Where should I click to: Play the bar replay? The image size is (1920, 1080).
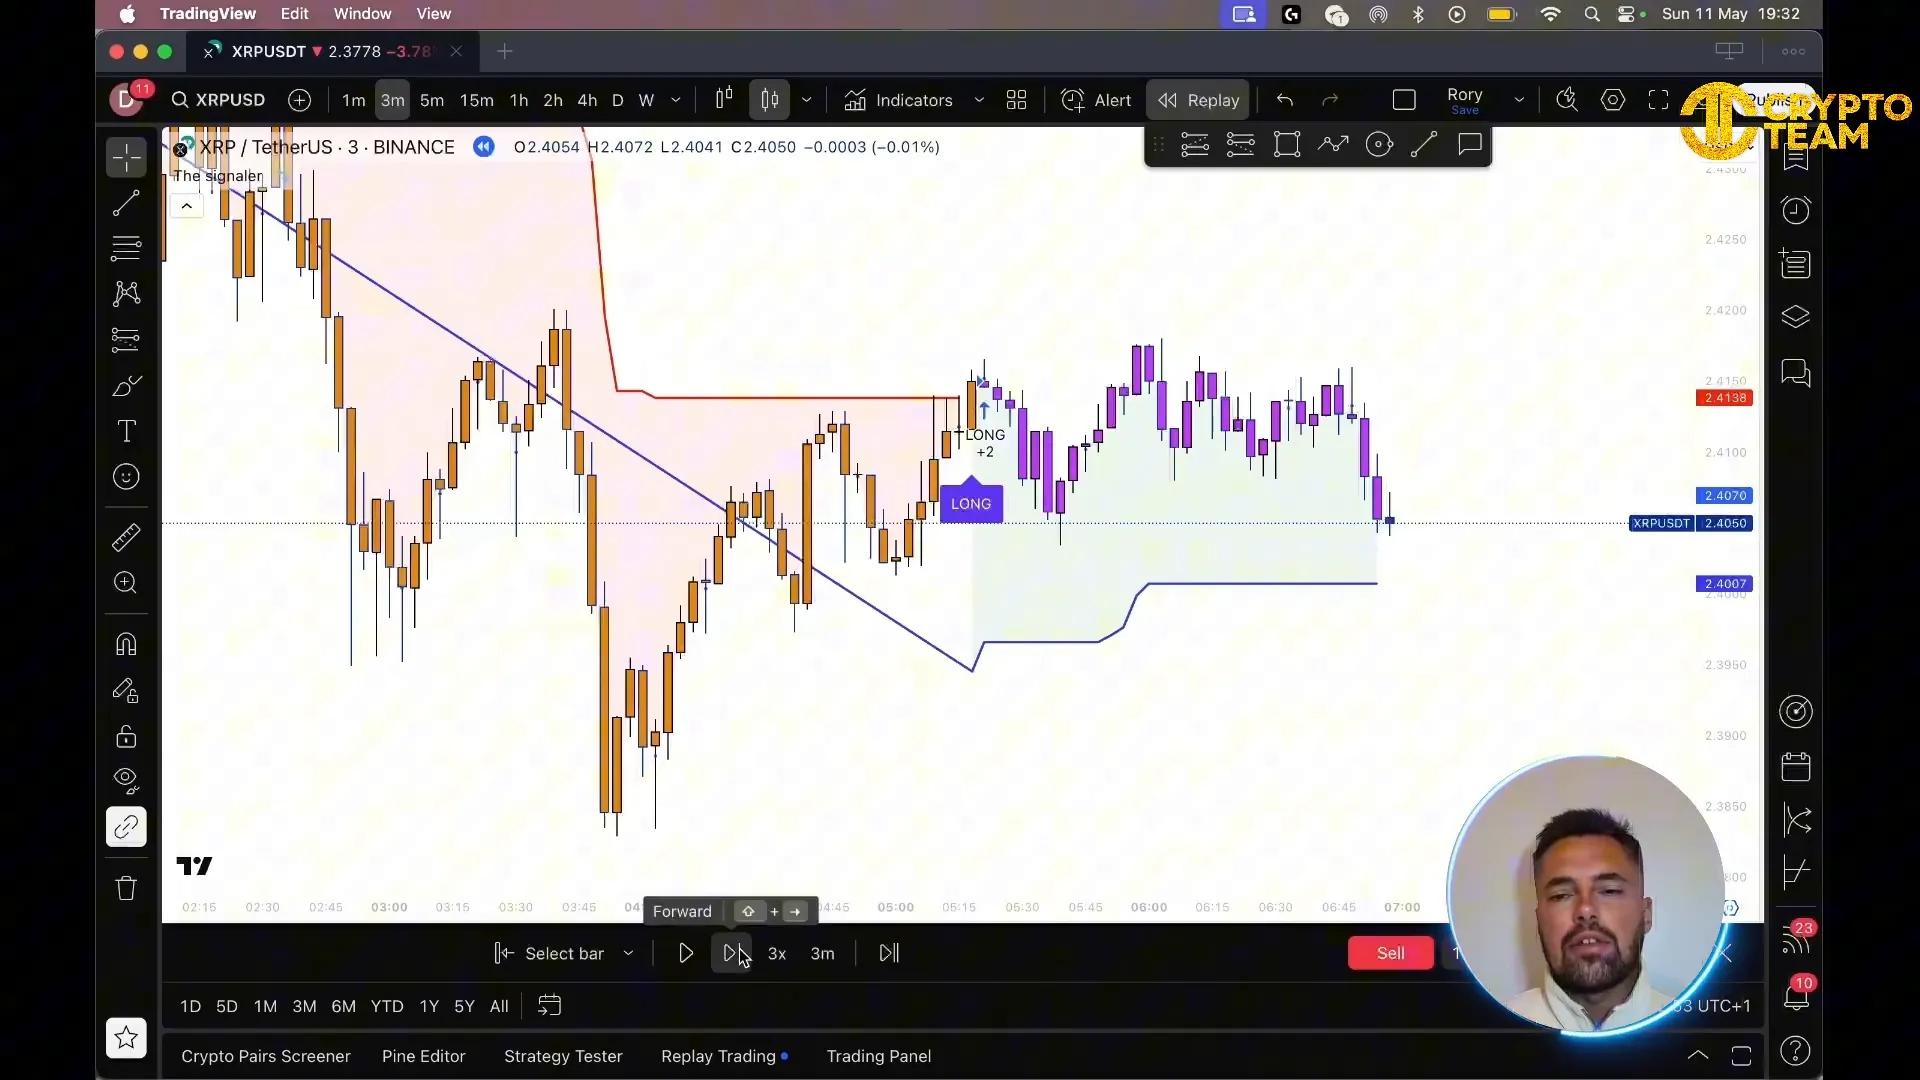point(686,953)
